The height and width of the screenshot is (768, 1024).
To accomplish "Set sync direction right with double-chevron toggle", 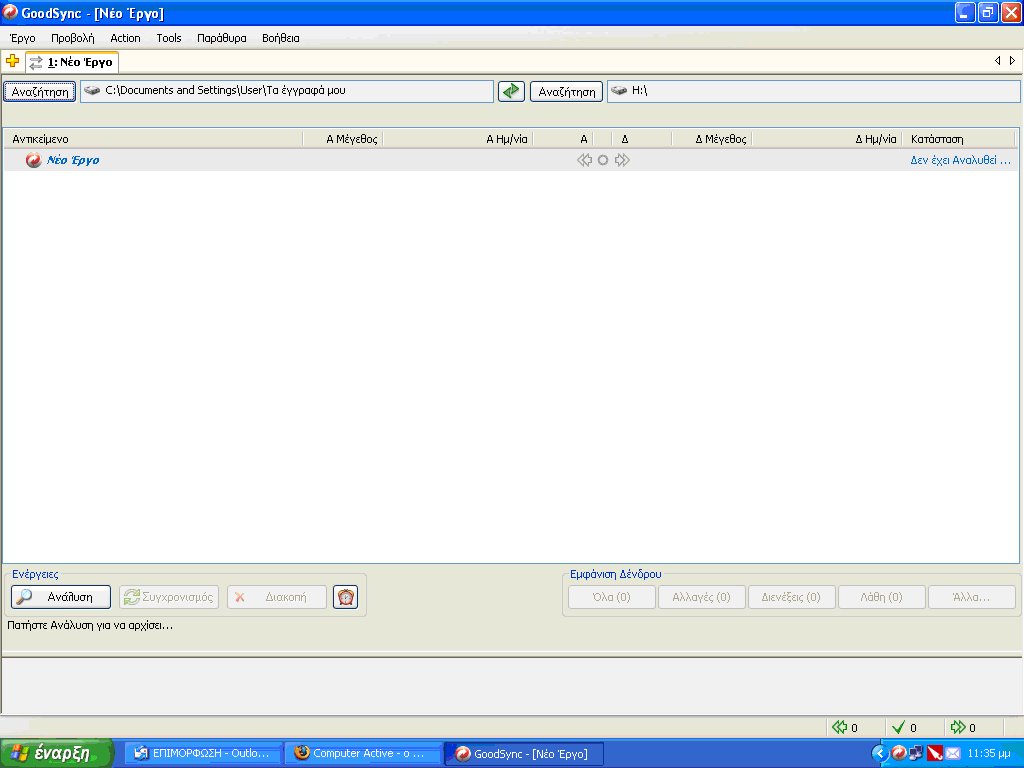I will 621,160.
